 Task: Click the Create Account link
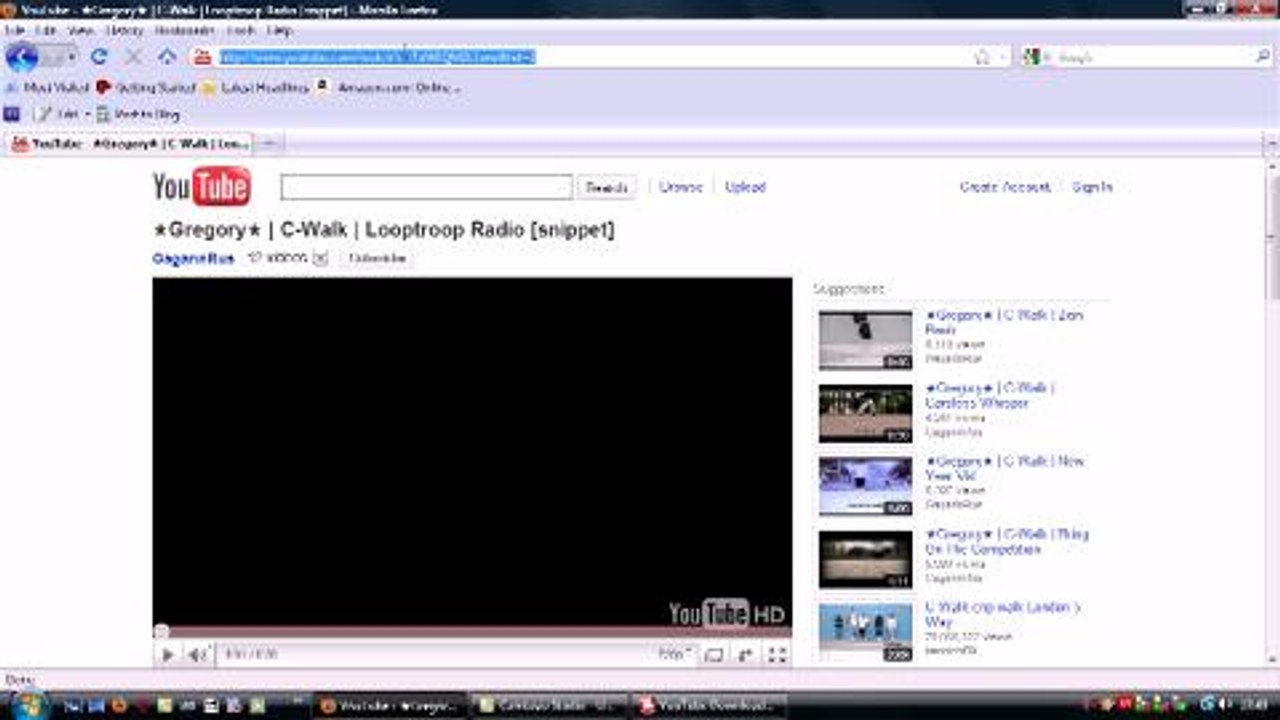point(1005,187)
